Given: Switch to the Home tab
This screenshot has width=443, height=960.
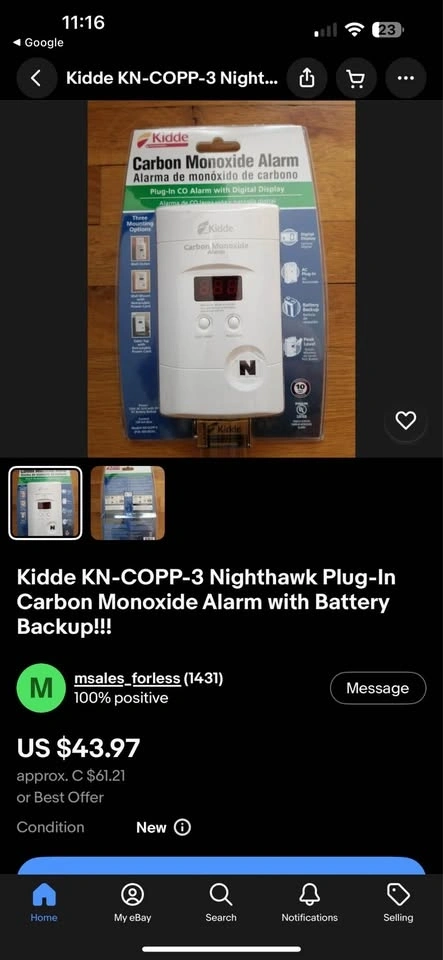Looking at the screenshot, I should (x=44, y=903).
